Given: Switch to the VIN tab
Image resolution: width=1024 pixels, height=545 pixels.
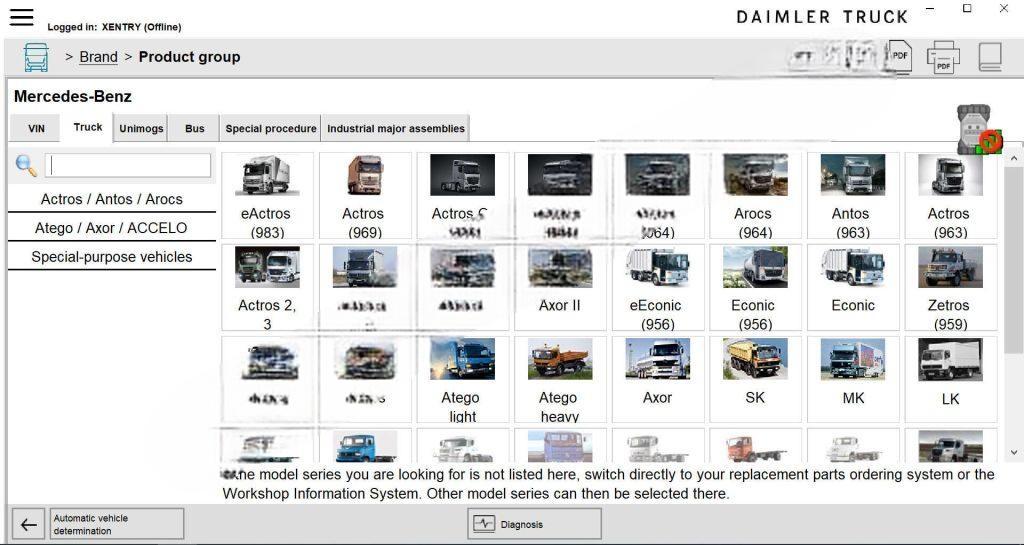Looking at the screenshot, I should pyautogui.click(x=37, y=129).
